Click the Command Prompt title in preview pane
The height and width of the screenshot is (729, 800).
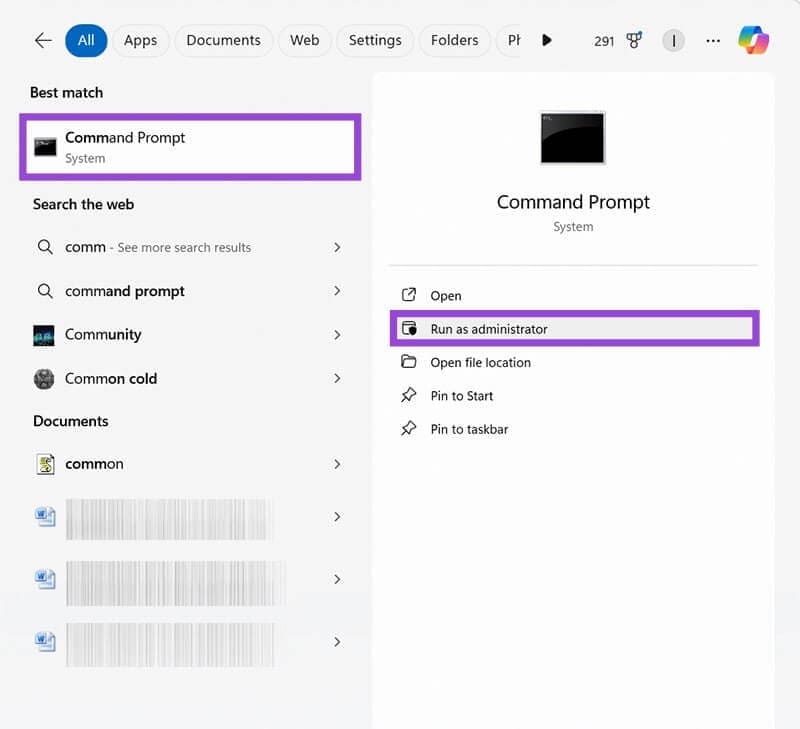pos(573,202)
